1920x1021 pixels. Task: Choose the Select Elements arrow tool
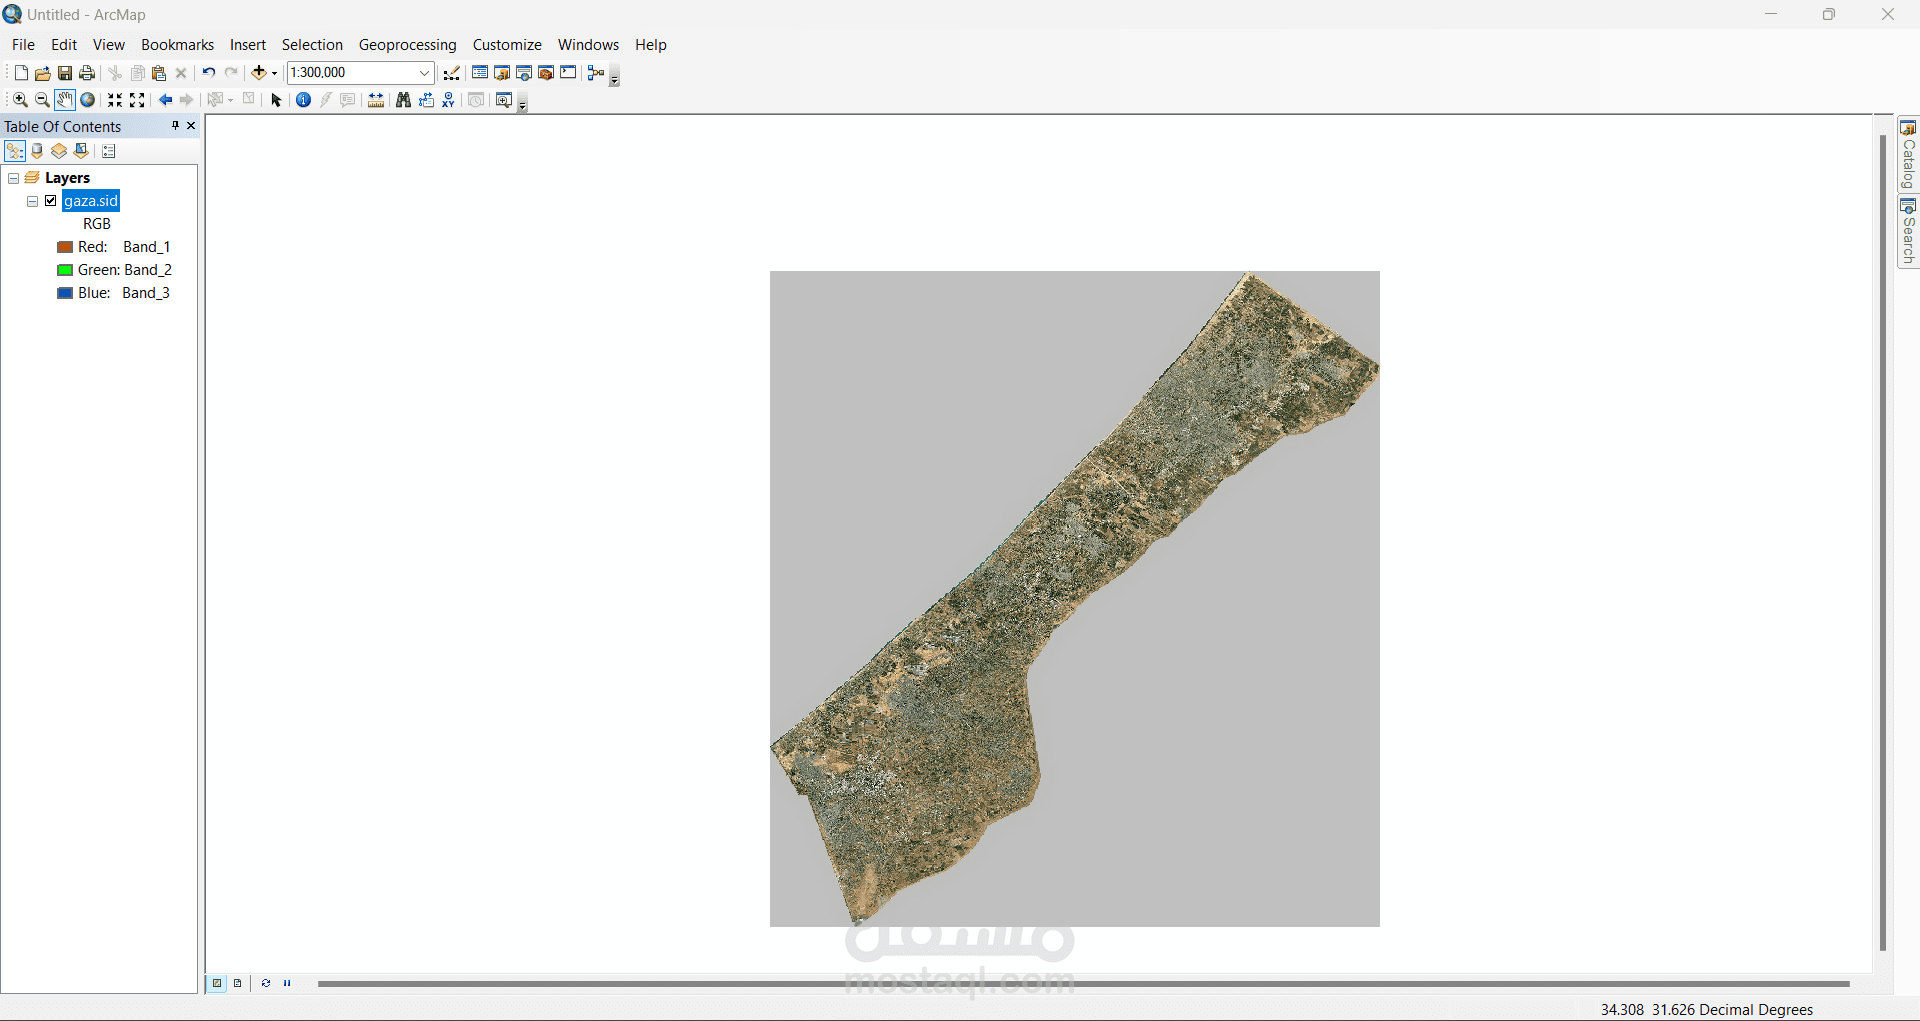click(x=277, y=100)
